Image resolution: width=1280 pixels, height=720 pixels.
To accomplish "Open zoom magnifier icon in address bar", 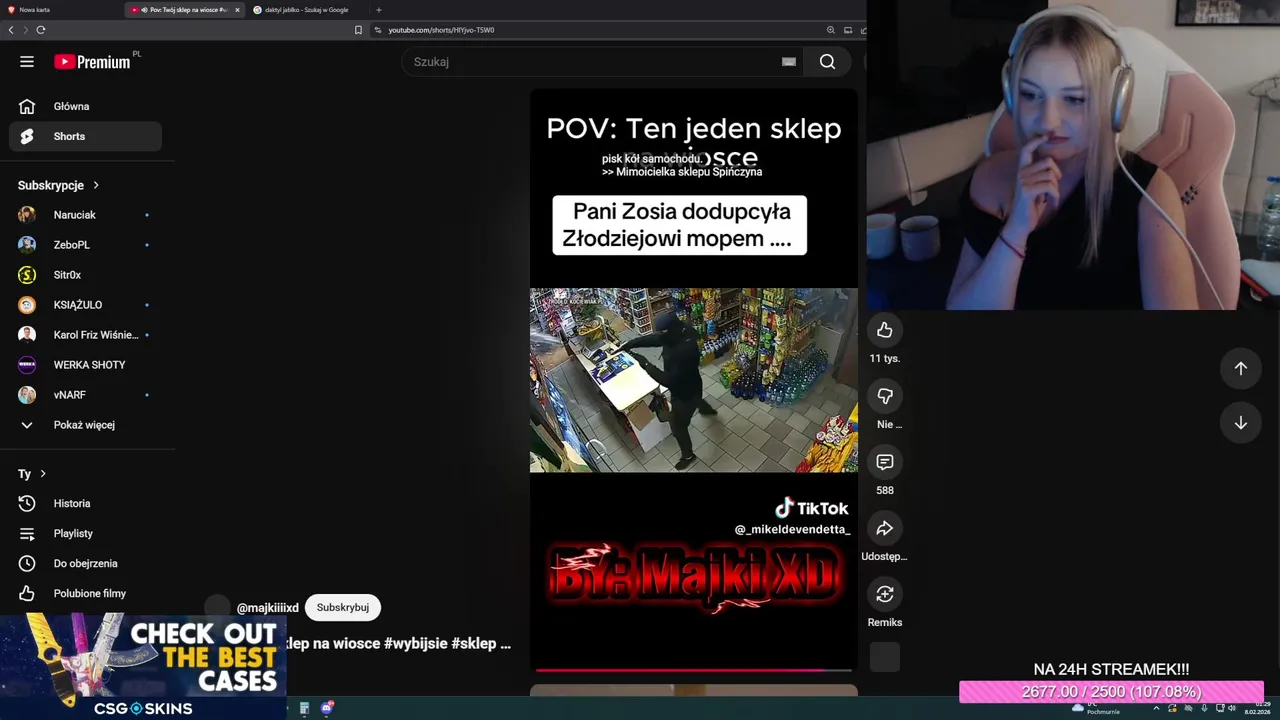I will [831, 30].
